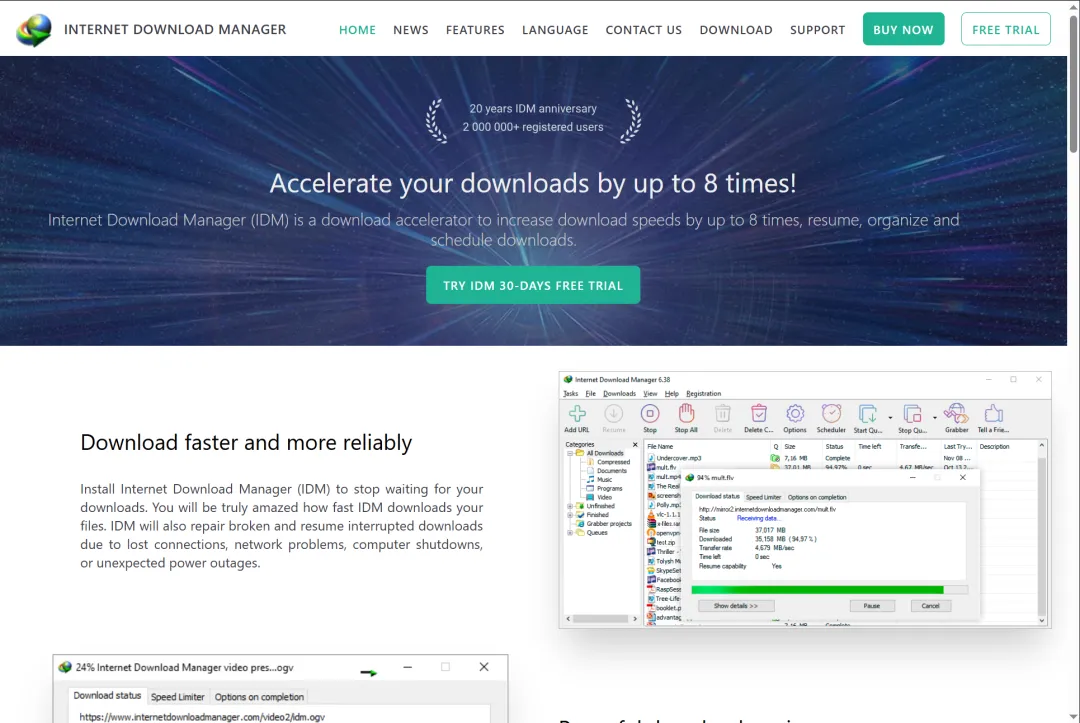Click the Tell a Frie... thumbs-up icon
The image size is (1080, 723).
(x=993, y=418)
